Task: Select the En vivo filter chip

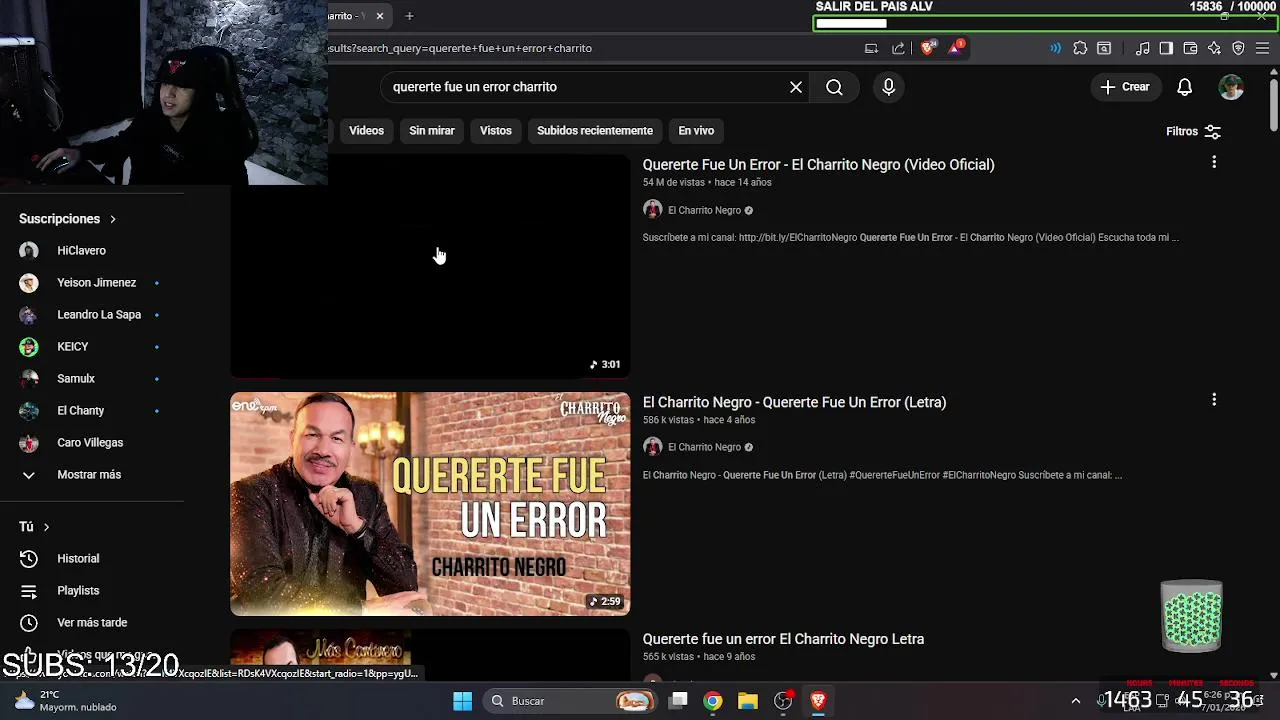Action: (696, 131)
